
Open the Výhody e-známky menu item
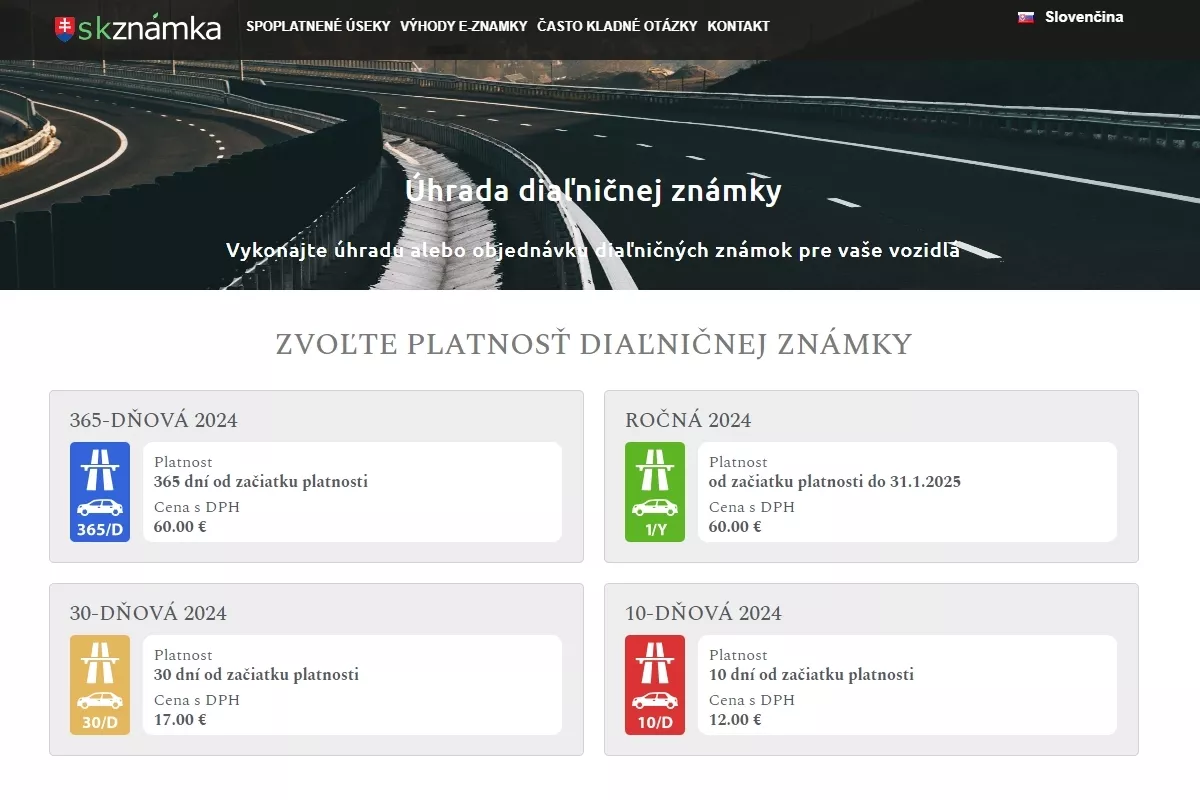pyautogui.click(x=463, y=26)
